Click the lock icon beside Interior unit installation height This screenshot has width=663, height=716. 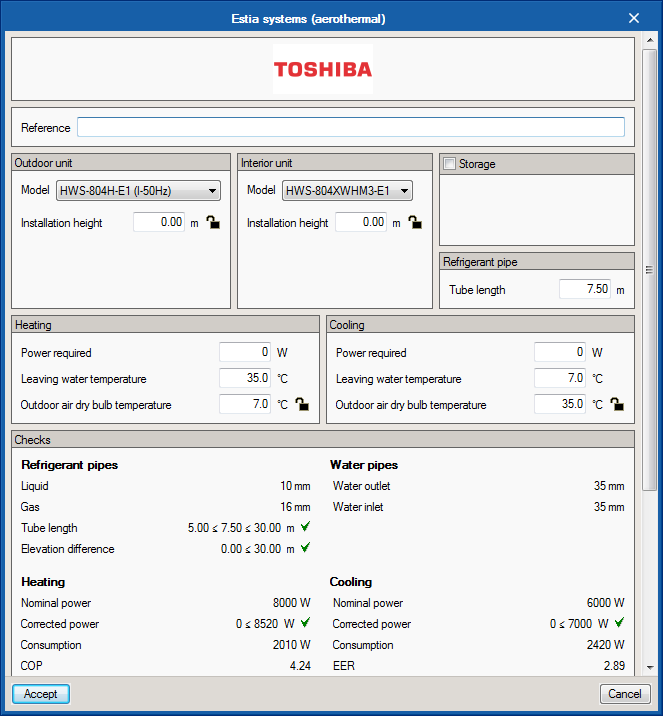pyautogui.click(x=414, y=222)
